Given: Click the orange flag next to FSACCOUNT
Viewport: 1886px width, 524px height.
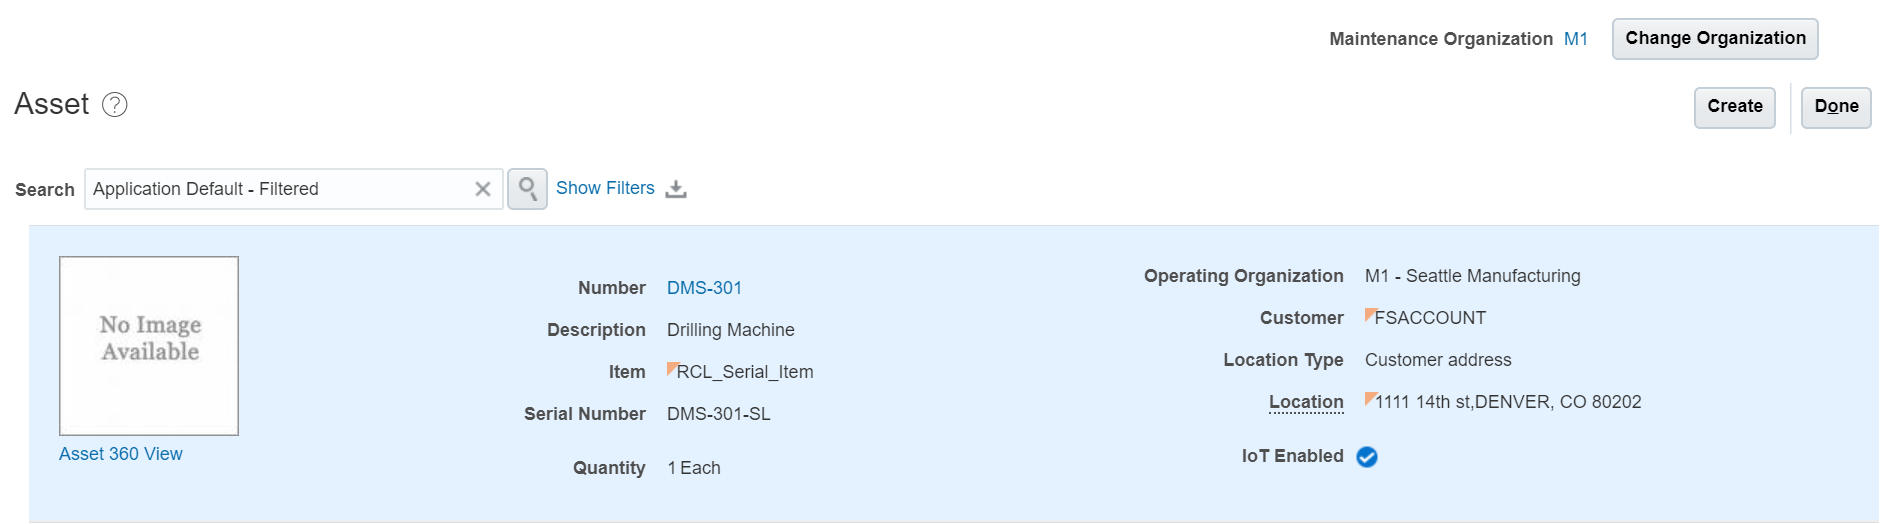Looking at the screenshot, I should click(x=1370, y=314).
